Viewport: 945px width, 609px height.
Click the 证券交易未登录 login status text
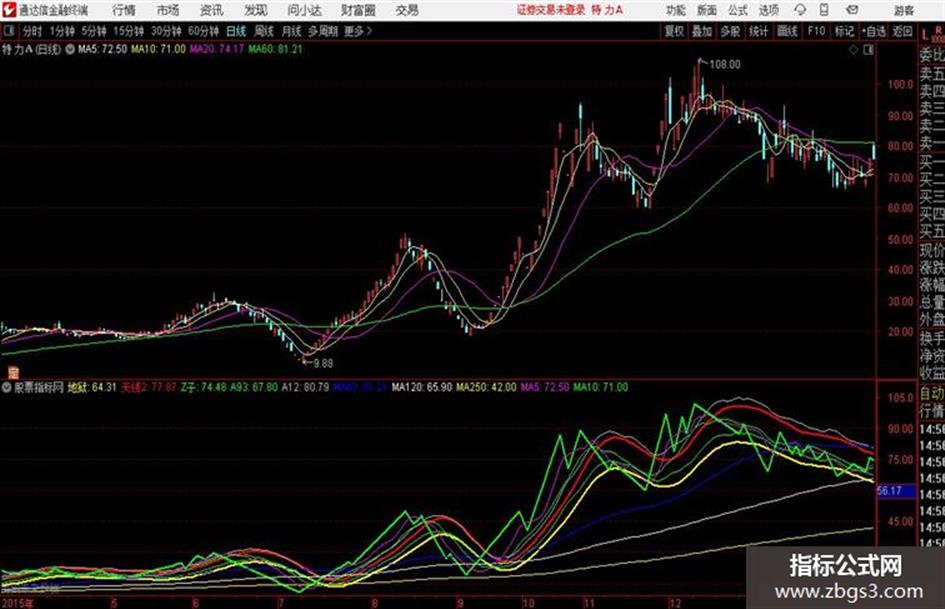click(x=551, y=10)
